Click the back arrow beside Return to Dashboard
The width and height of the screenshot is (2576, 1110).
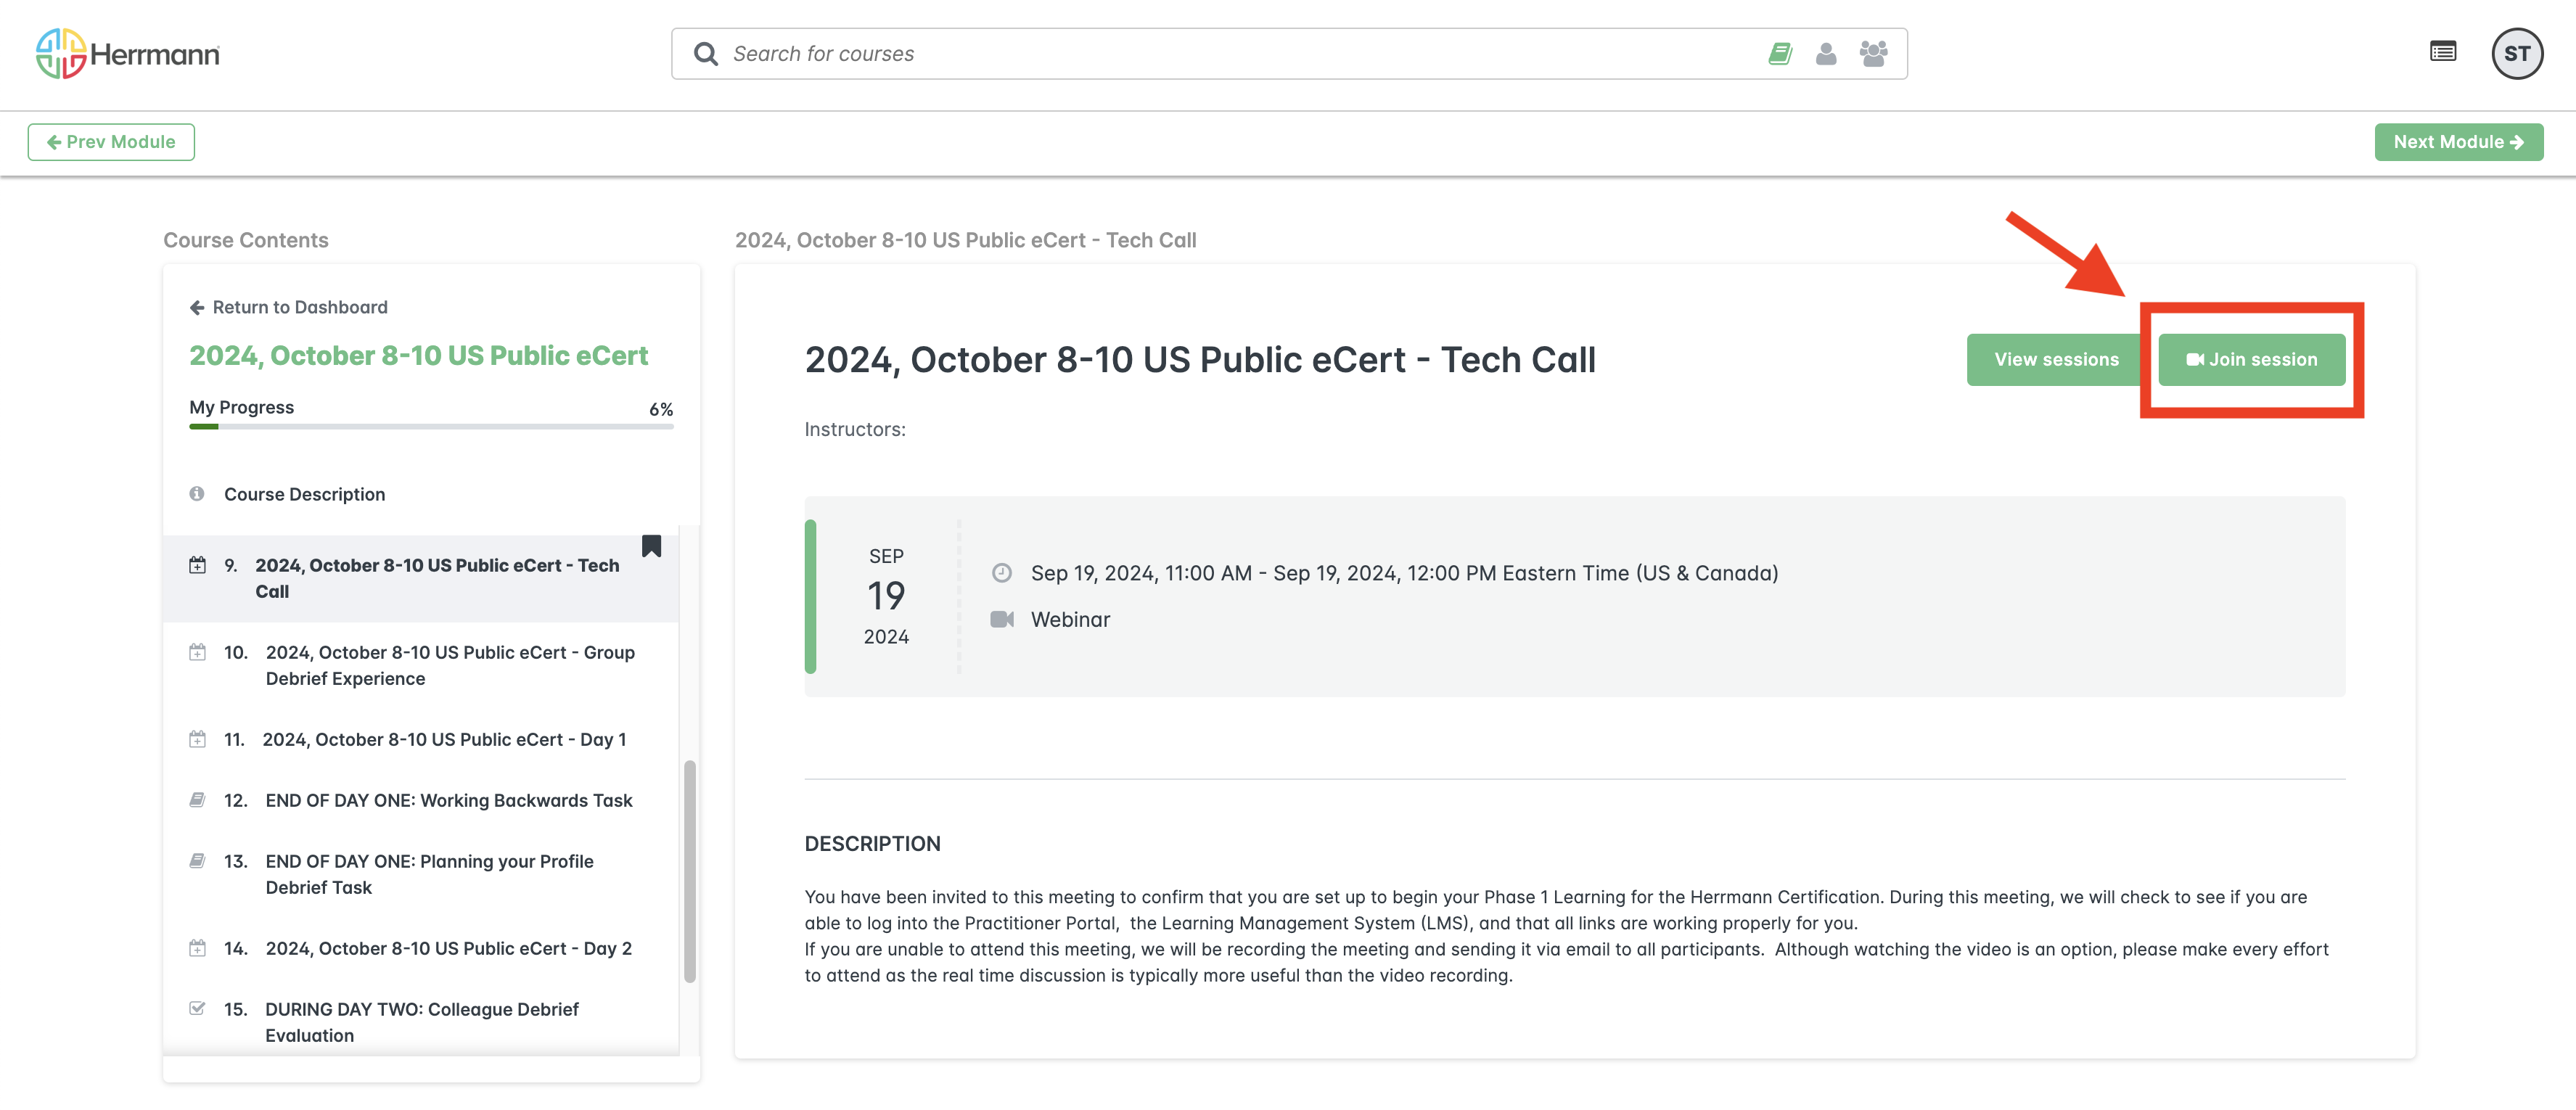pos(197,307)
